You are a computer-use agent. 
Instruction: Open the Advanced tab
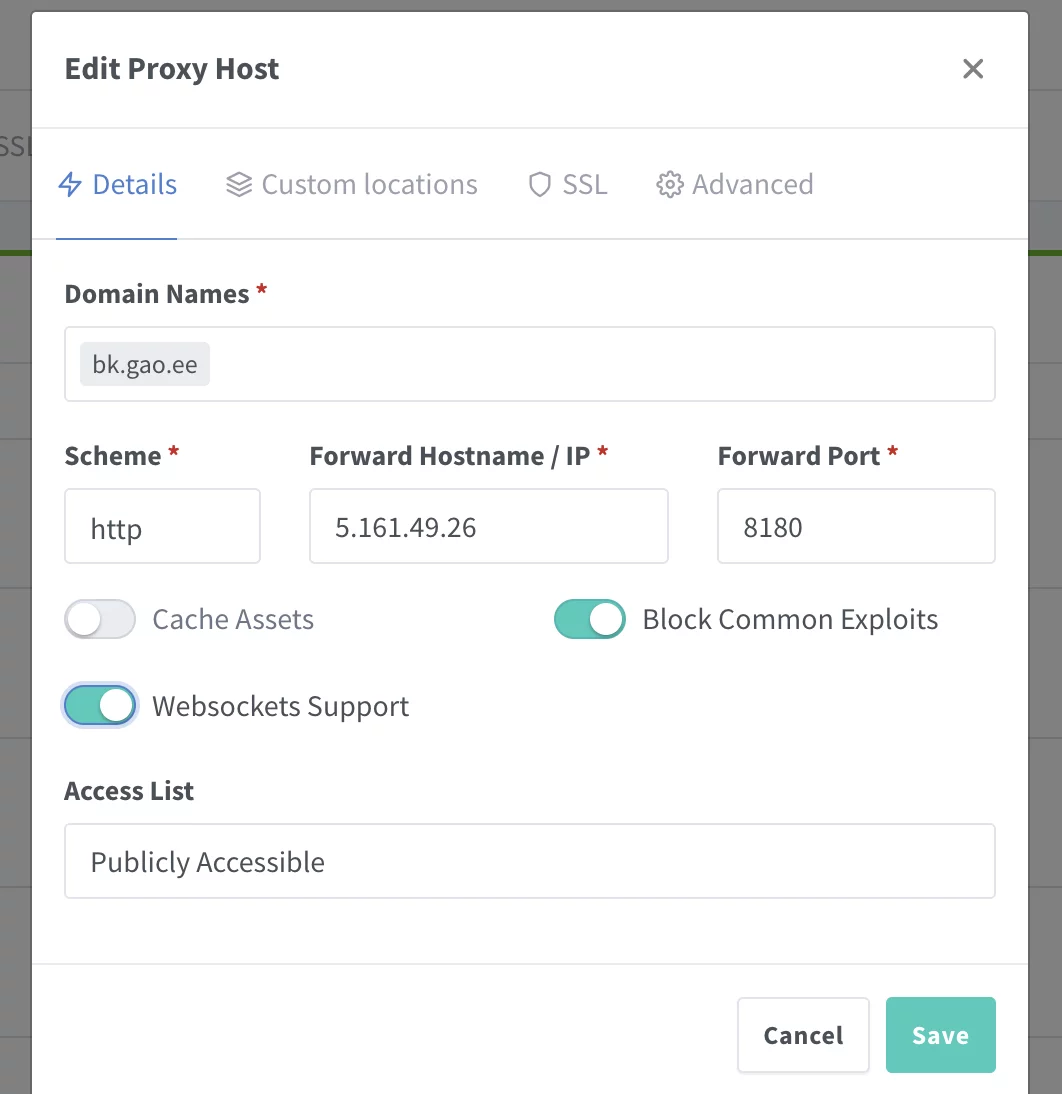tap(752, 185)
